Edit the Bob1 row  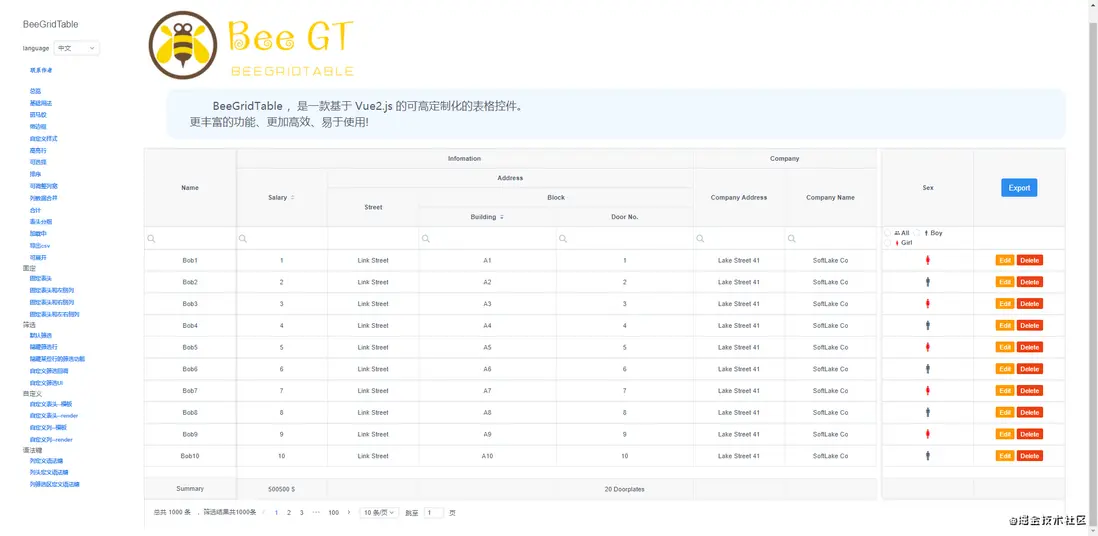[1005, 261]
